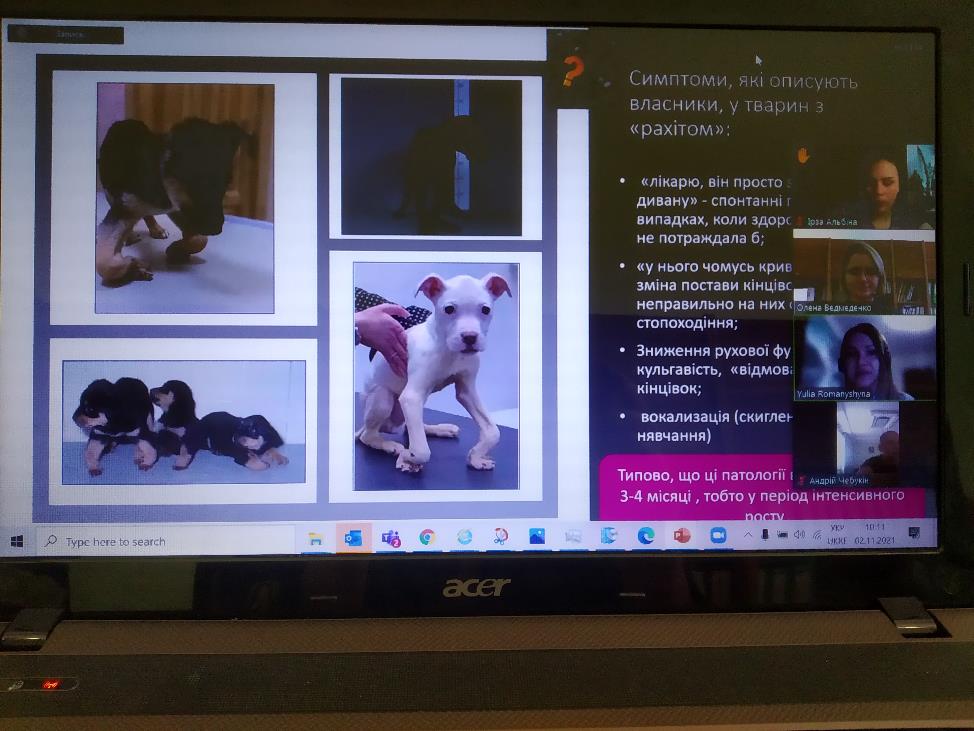Viewport: 974px width, 731px height.
Task: Switch to Outlook on the taskbar
Action: [x=353, y=538]
